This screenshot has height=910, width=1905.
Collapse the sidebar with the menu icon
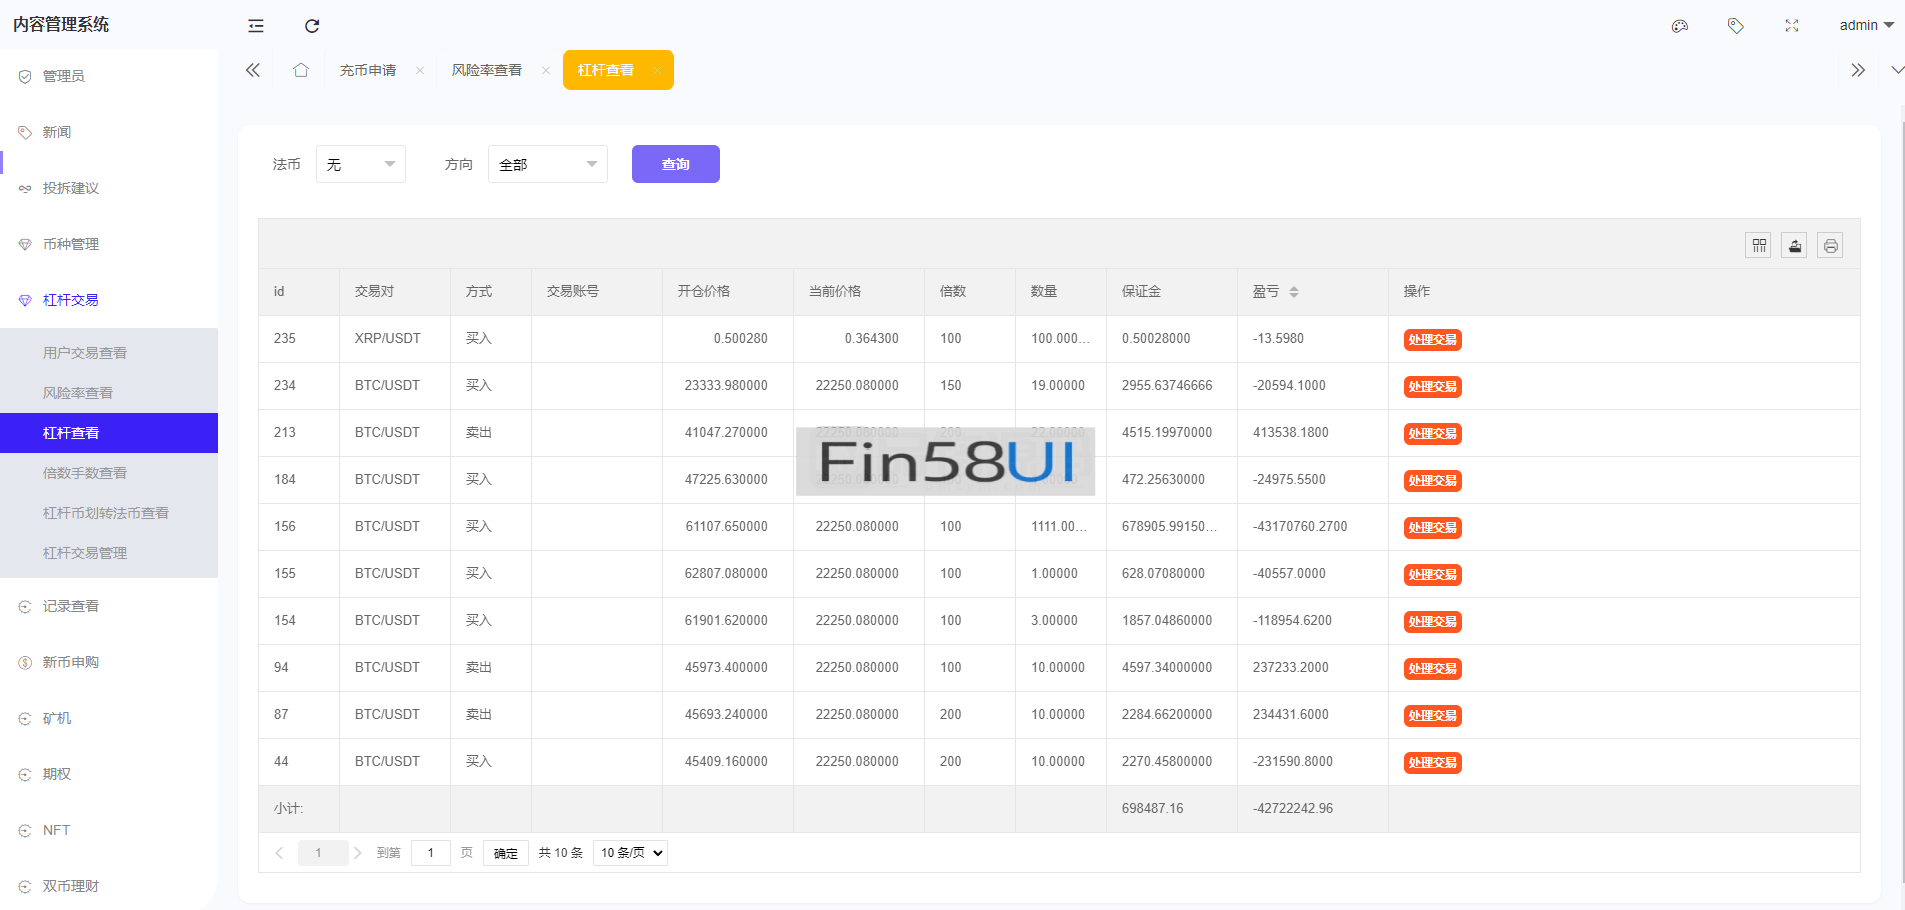[x=256, y=26]
